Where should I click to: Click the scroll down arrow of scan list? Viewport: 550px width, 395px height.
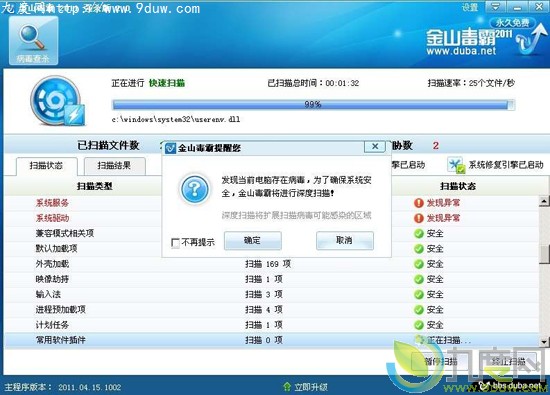(544, 341)
